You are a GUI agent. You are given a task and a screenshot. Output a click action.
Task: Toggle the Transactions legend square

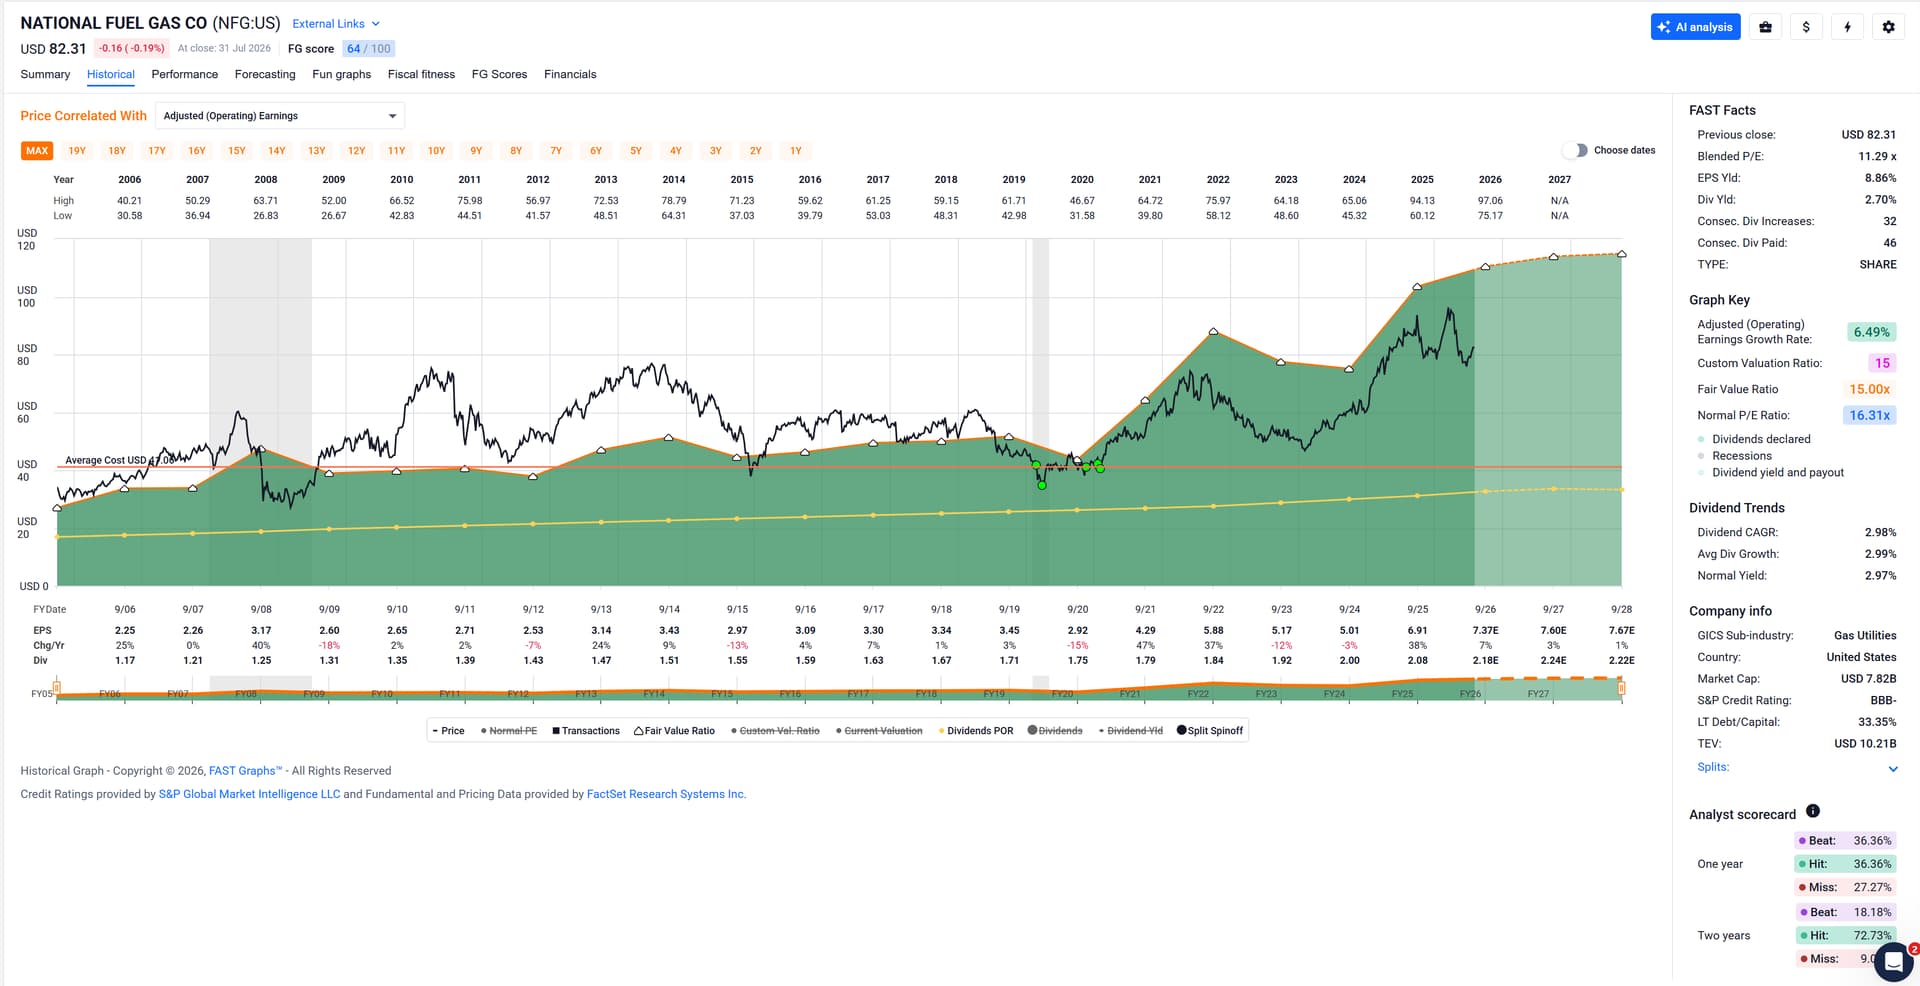point(586,731)
